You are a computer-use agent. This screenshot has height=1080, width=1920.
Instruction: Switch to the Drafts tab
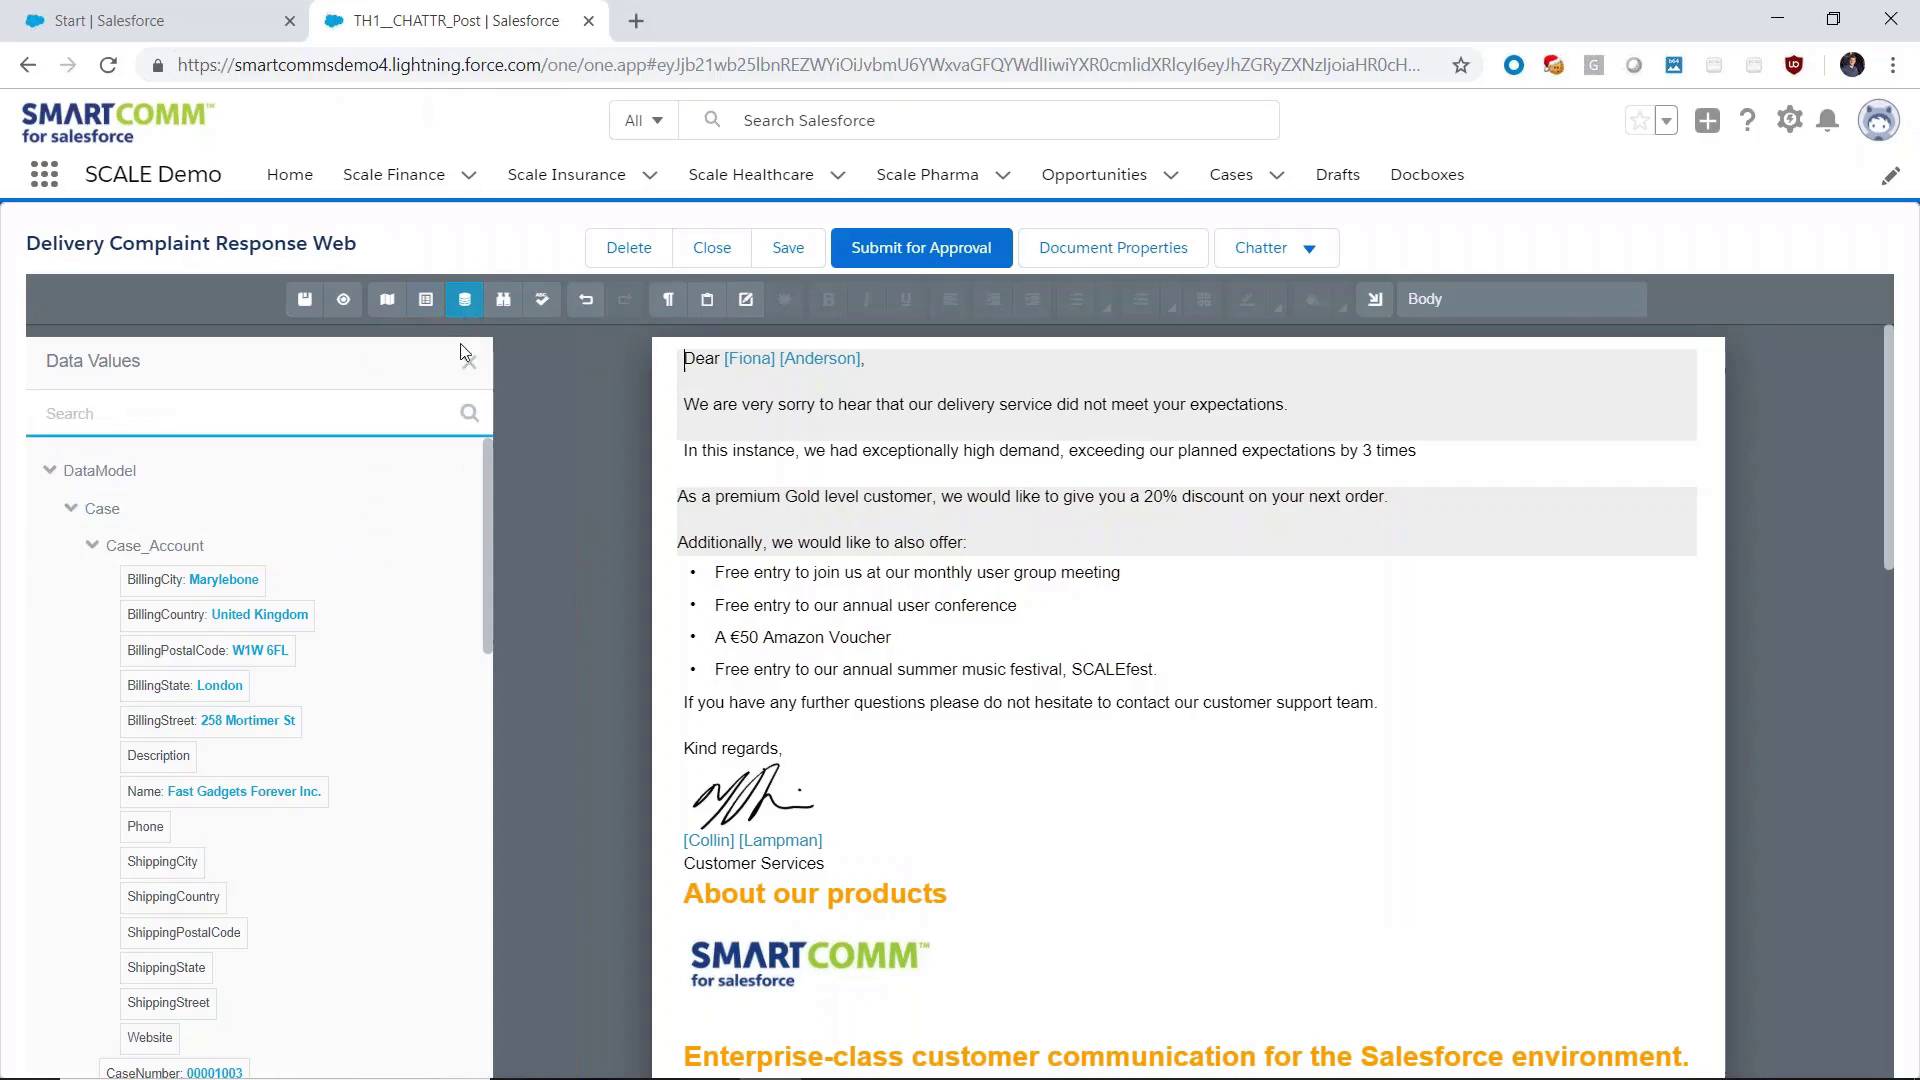coord(1337,174)
